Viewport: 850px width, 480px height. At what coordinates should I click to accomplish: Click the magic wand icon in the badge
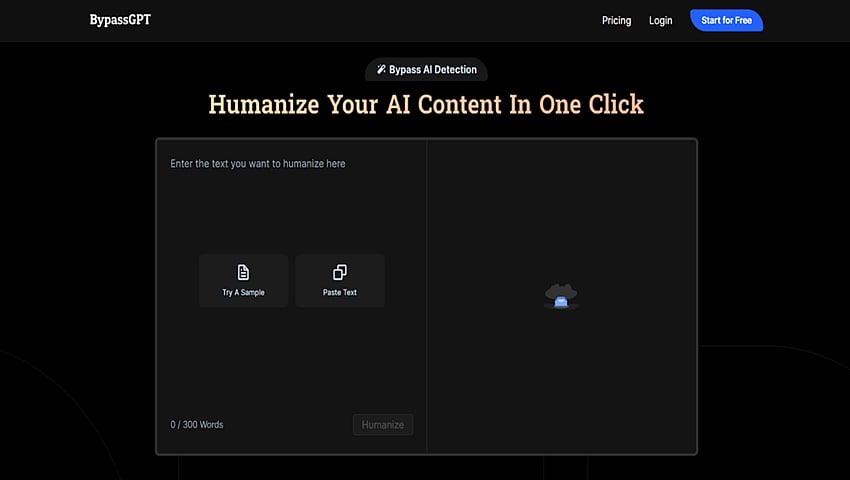[381, 69]
